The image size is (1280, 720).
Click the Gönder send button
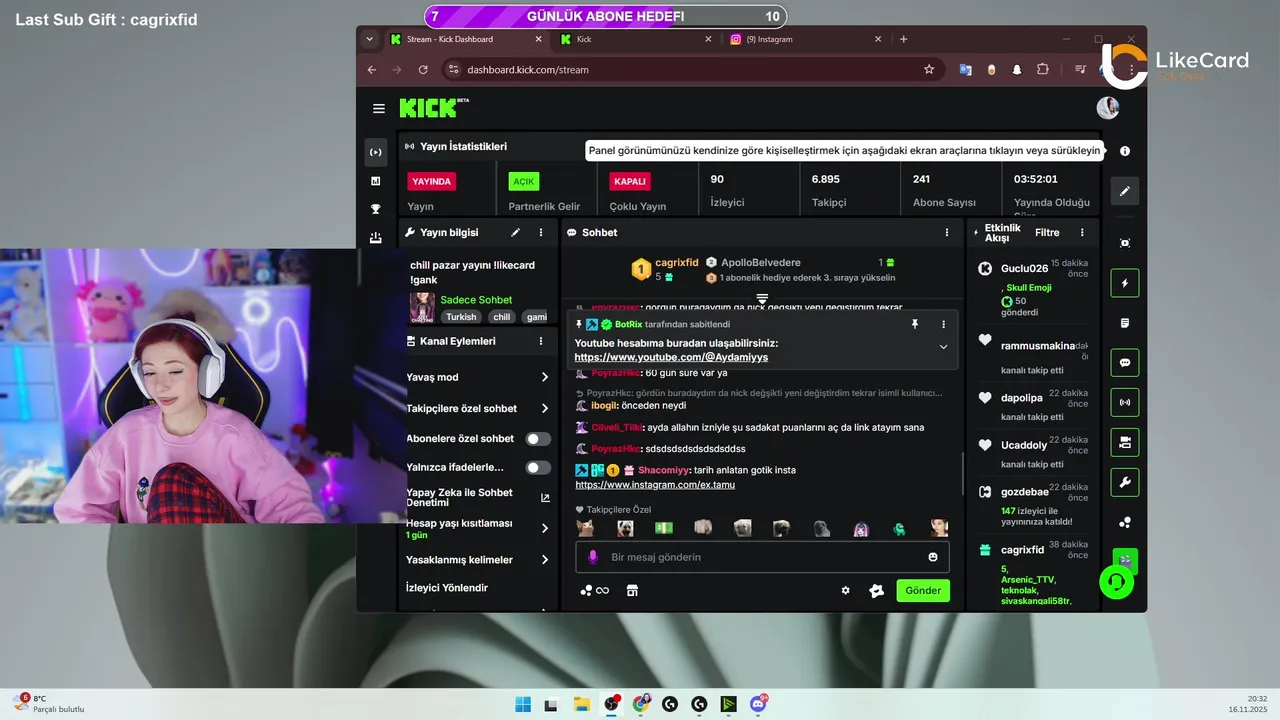(923, 590)
